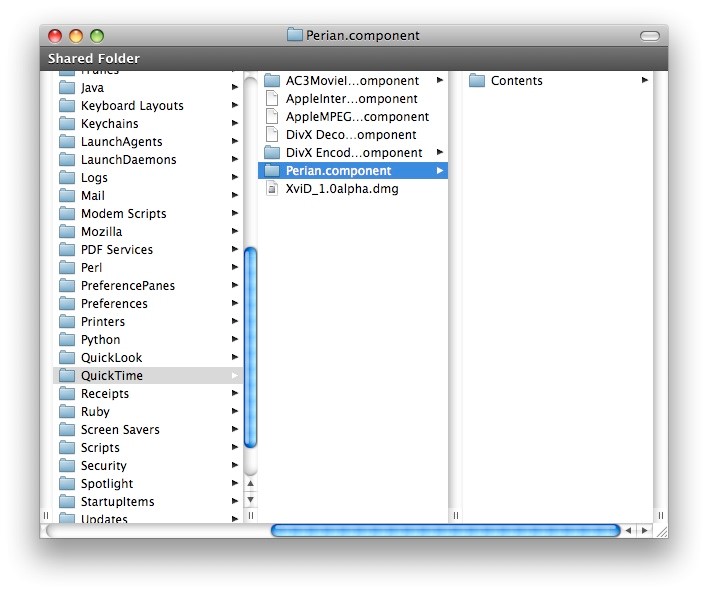Click the AppleMPEG component file icon
The height and width of the screenshot is (593, 708).
(272, 117)
